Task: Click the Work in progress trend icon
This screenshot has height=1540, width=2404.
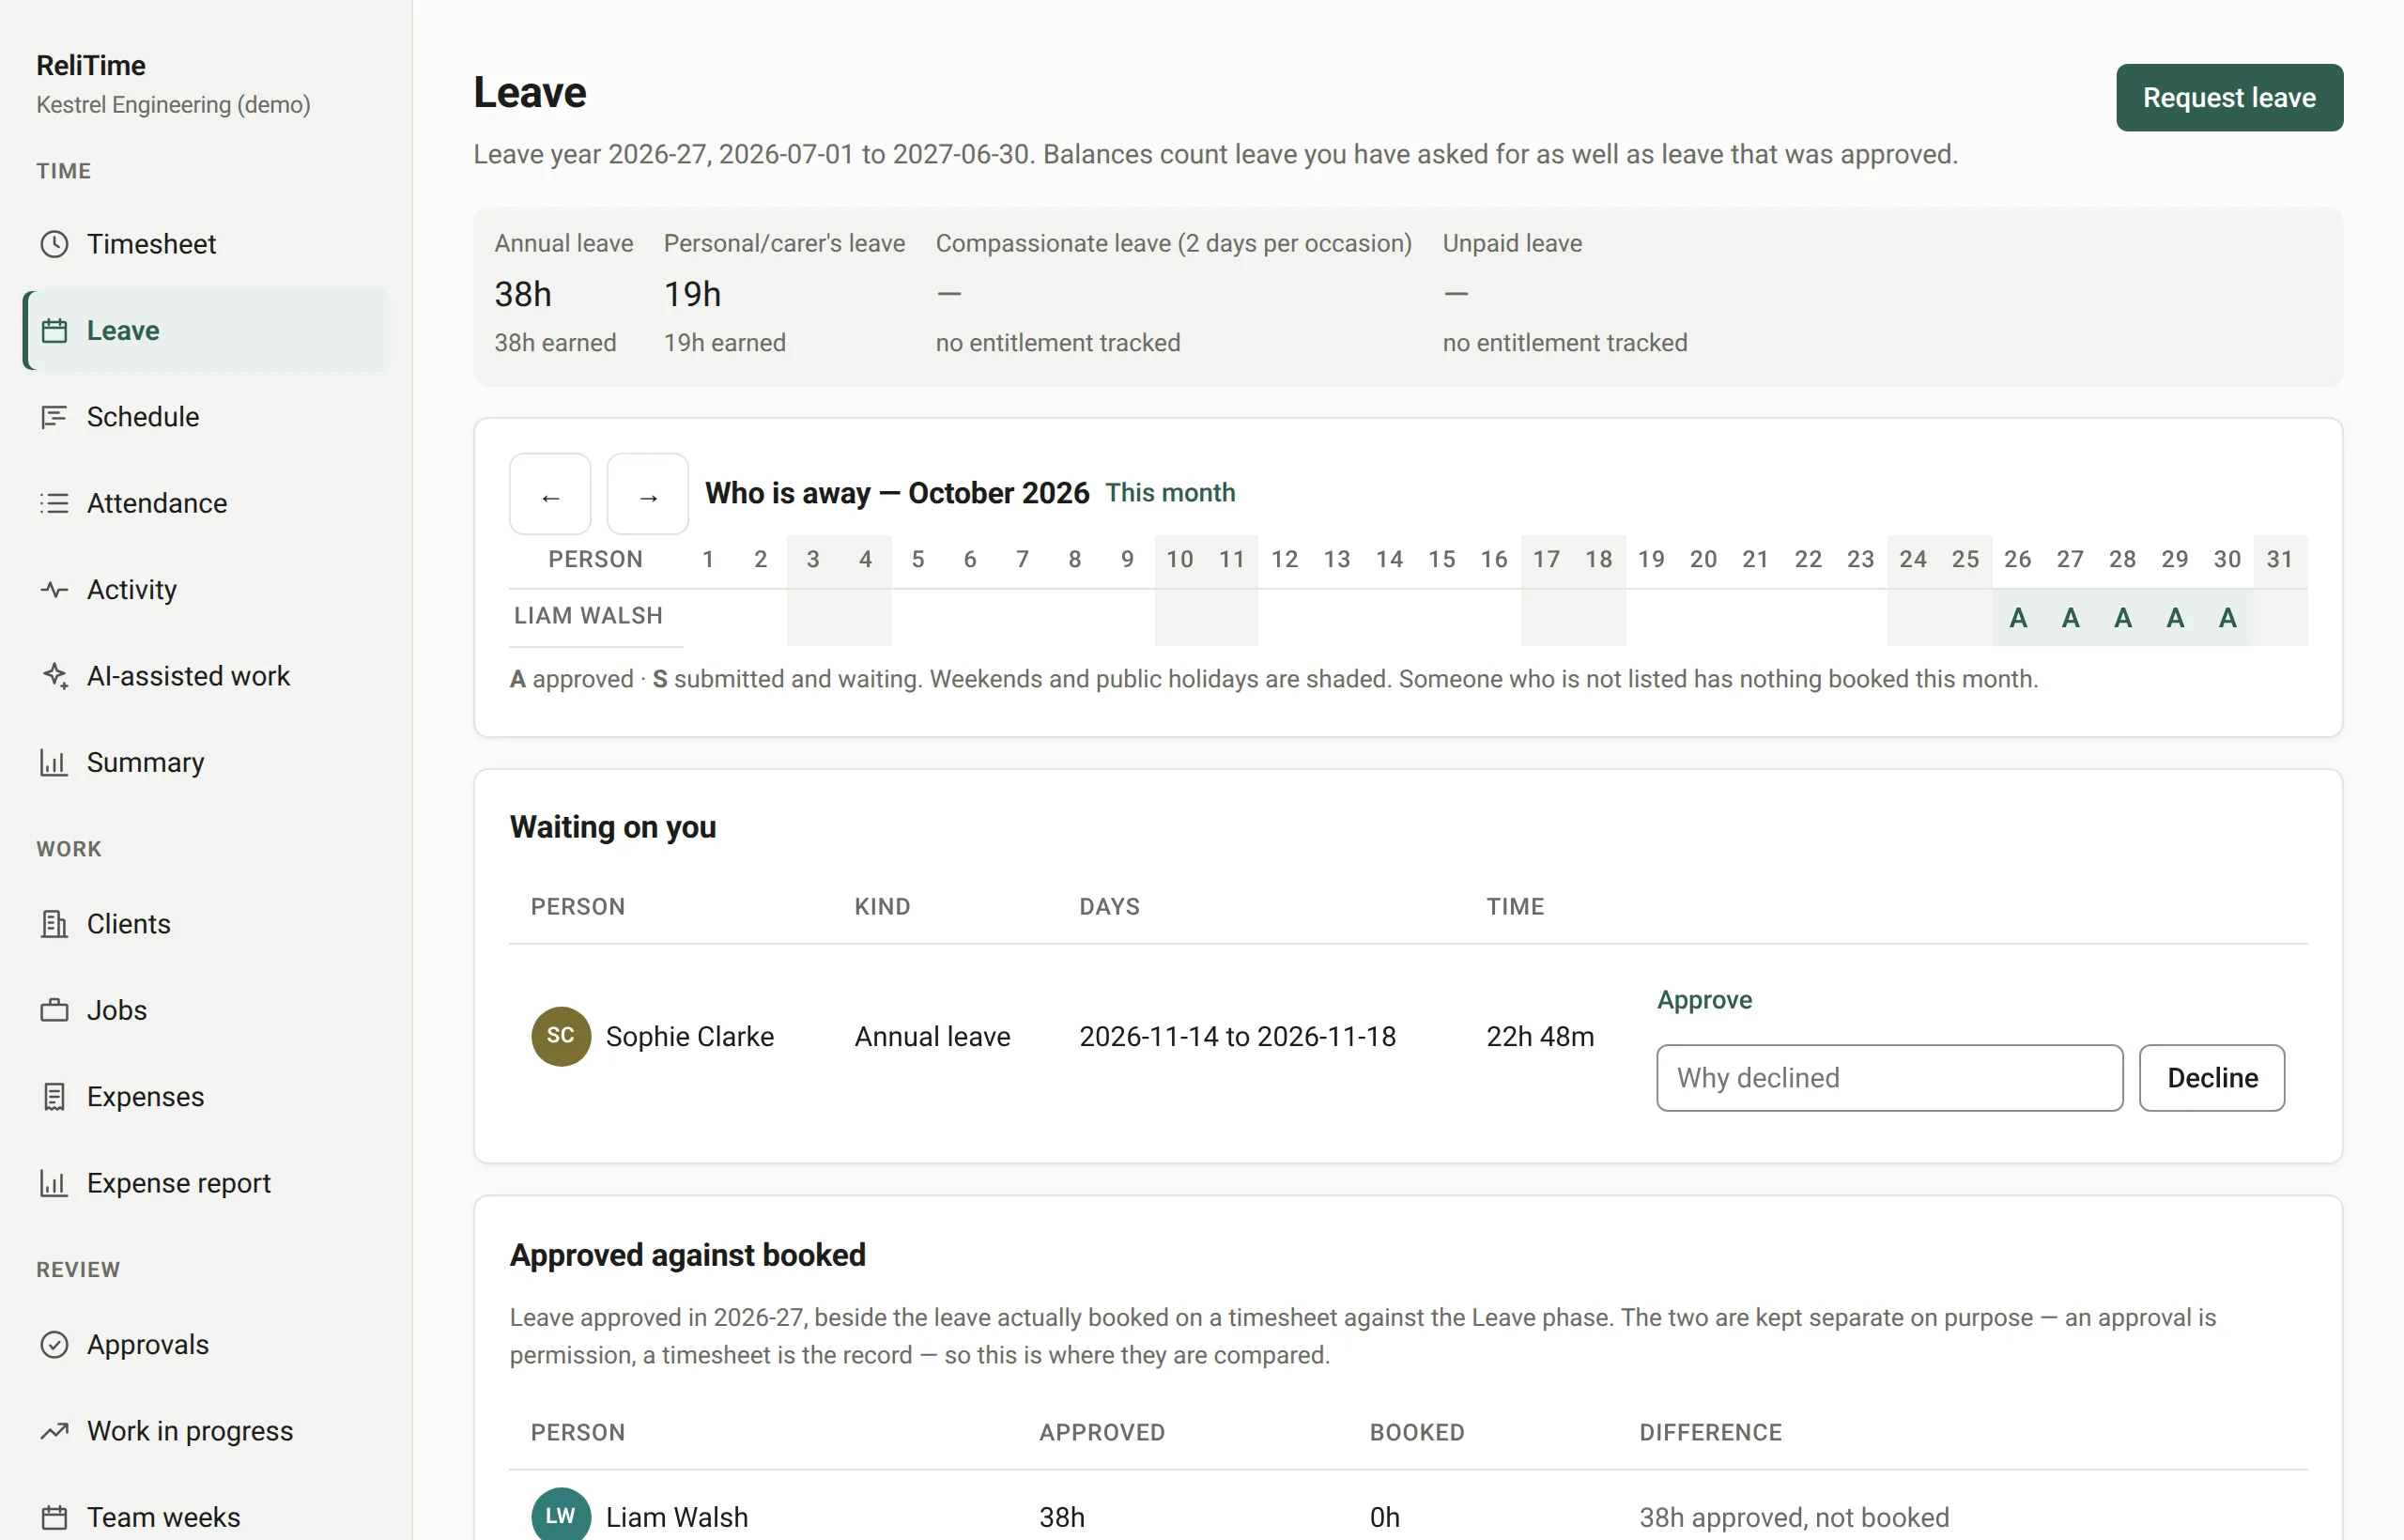Action: click(54, 1431)
